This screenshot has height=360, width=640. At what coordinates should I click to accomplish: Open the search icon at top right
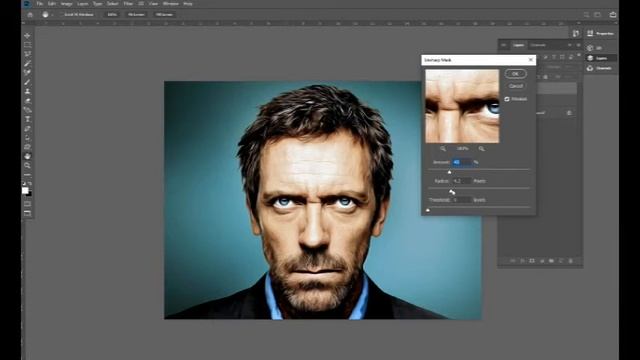point(586,15)
